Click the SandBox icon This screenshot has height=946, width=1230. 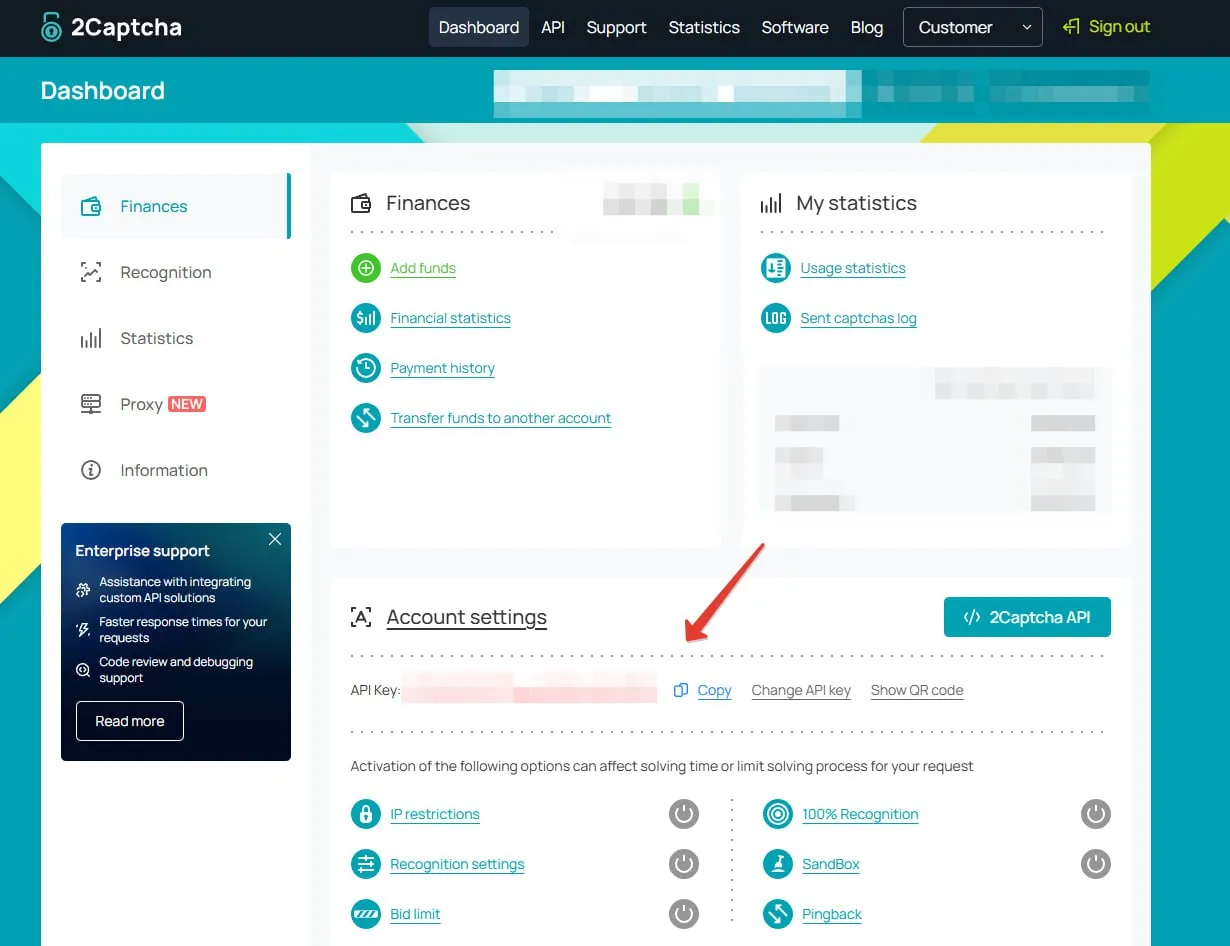[x=778, y=864]
